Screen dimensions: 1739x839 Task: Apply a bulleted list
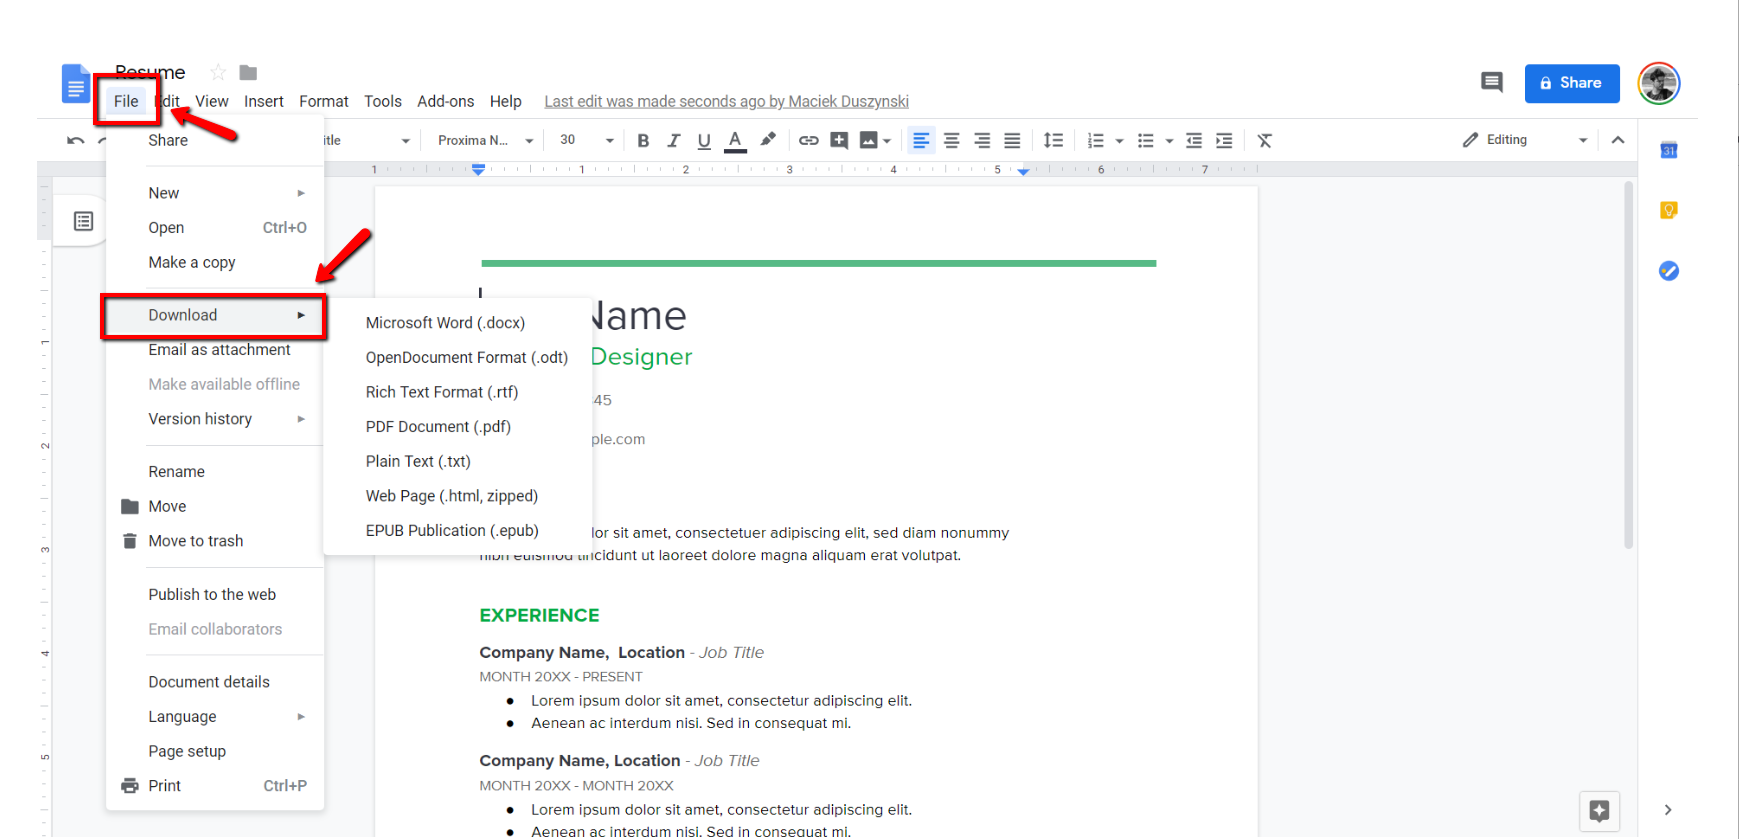click(x=1146, y=140)
